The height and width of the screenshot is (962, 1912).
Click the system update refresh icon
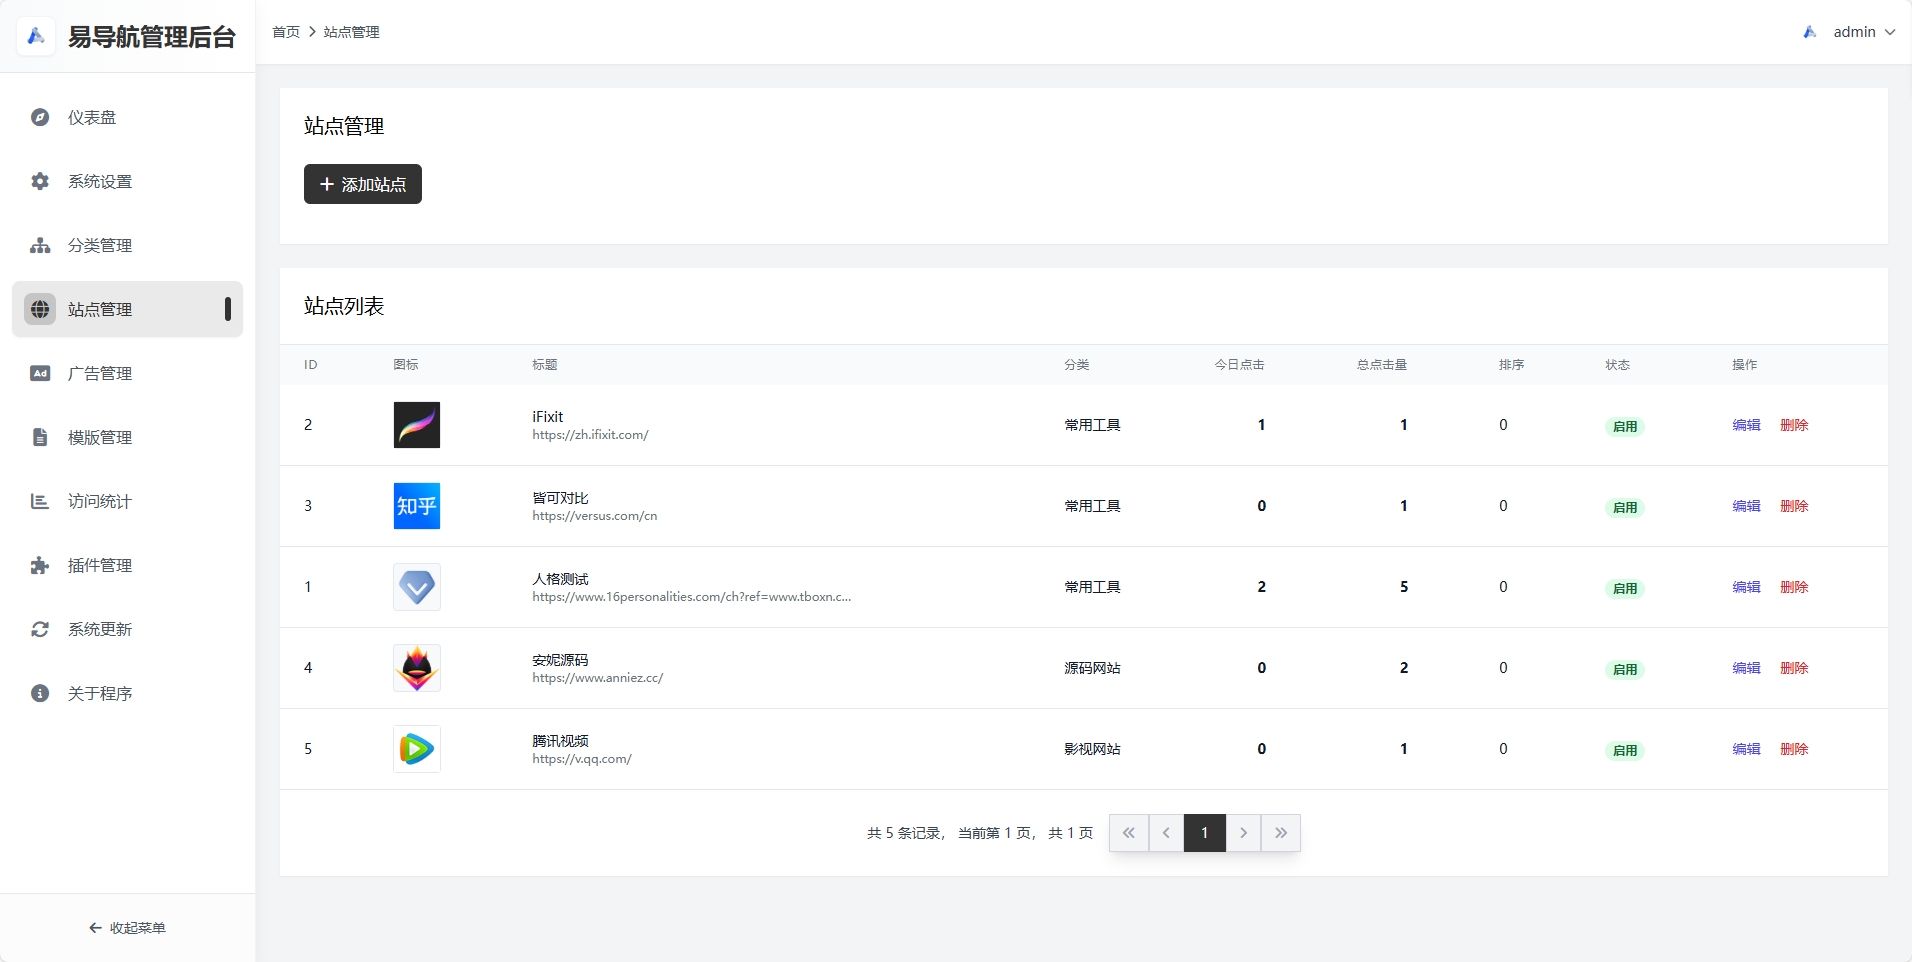(x=40, y=629)
